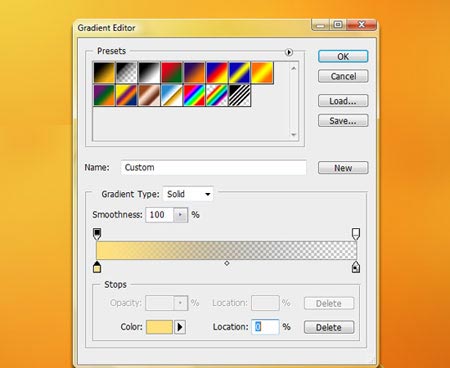
Task: Click the gradient preview bar
Action: tap(227, 250)
